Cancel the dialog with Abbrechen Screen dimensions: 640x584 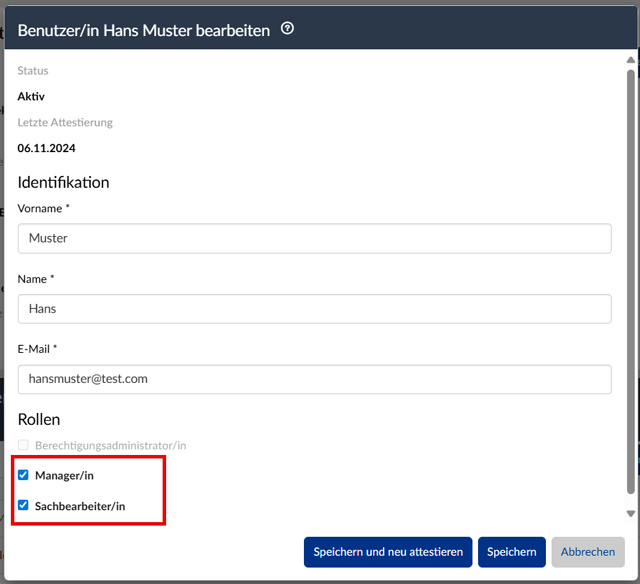(587, 552)
